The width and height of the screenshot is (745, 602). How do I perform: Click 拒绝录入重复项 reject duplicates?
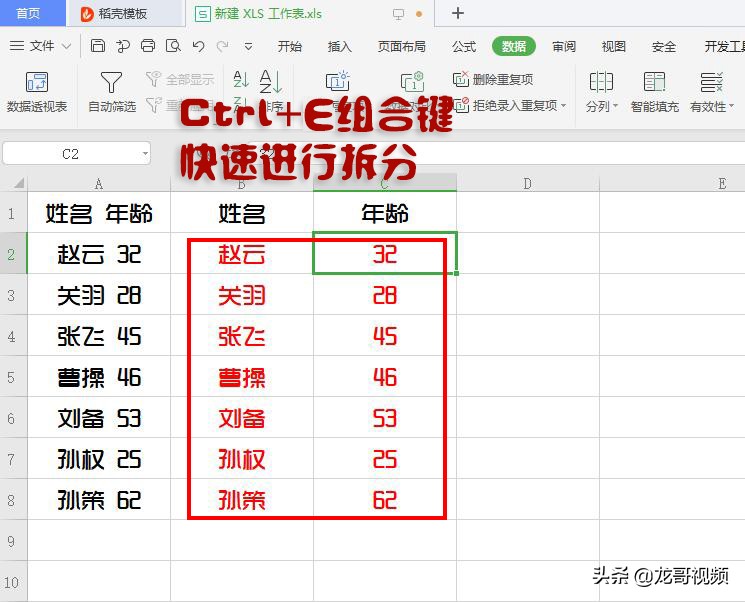coord(509,105)
